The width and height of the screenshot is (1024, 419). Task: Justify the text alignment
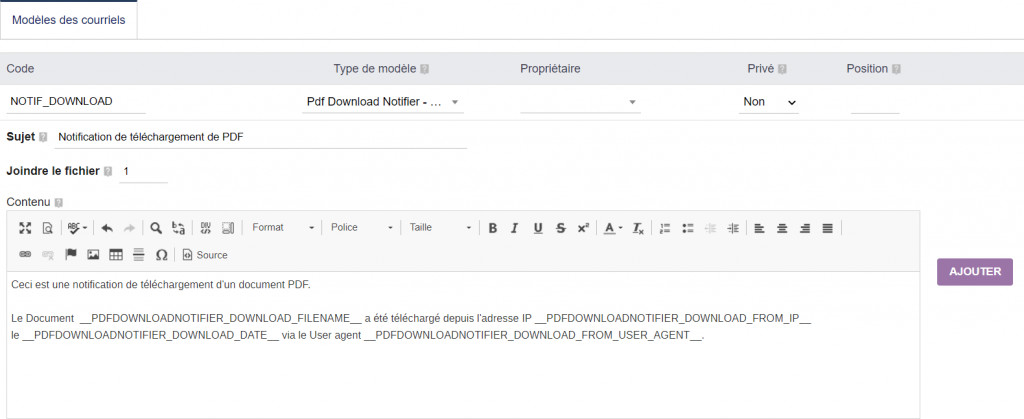click(x=827, y=228)
